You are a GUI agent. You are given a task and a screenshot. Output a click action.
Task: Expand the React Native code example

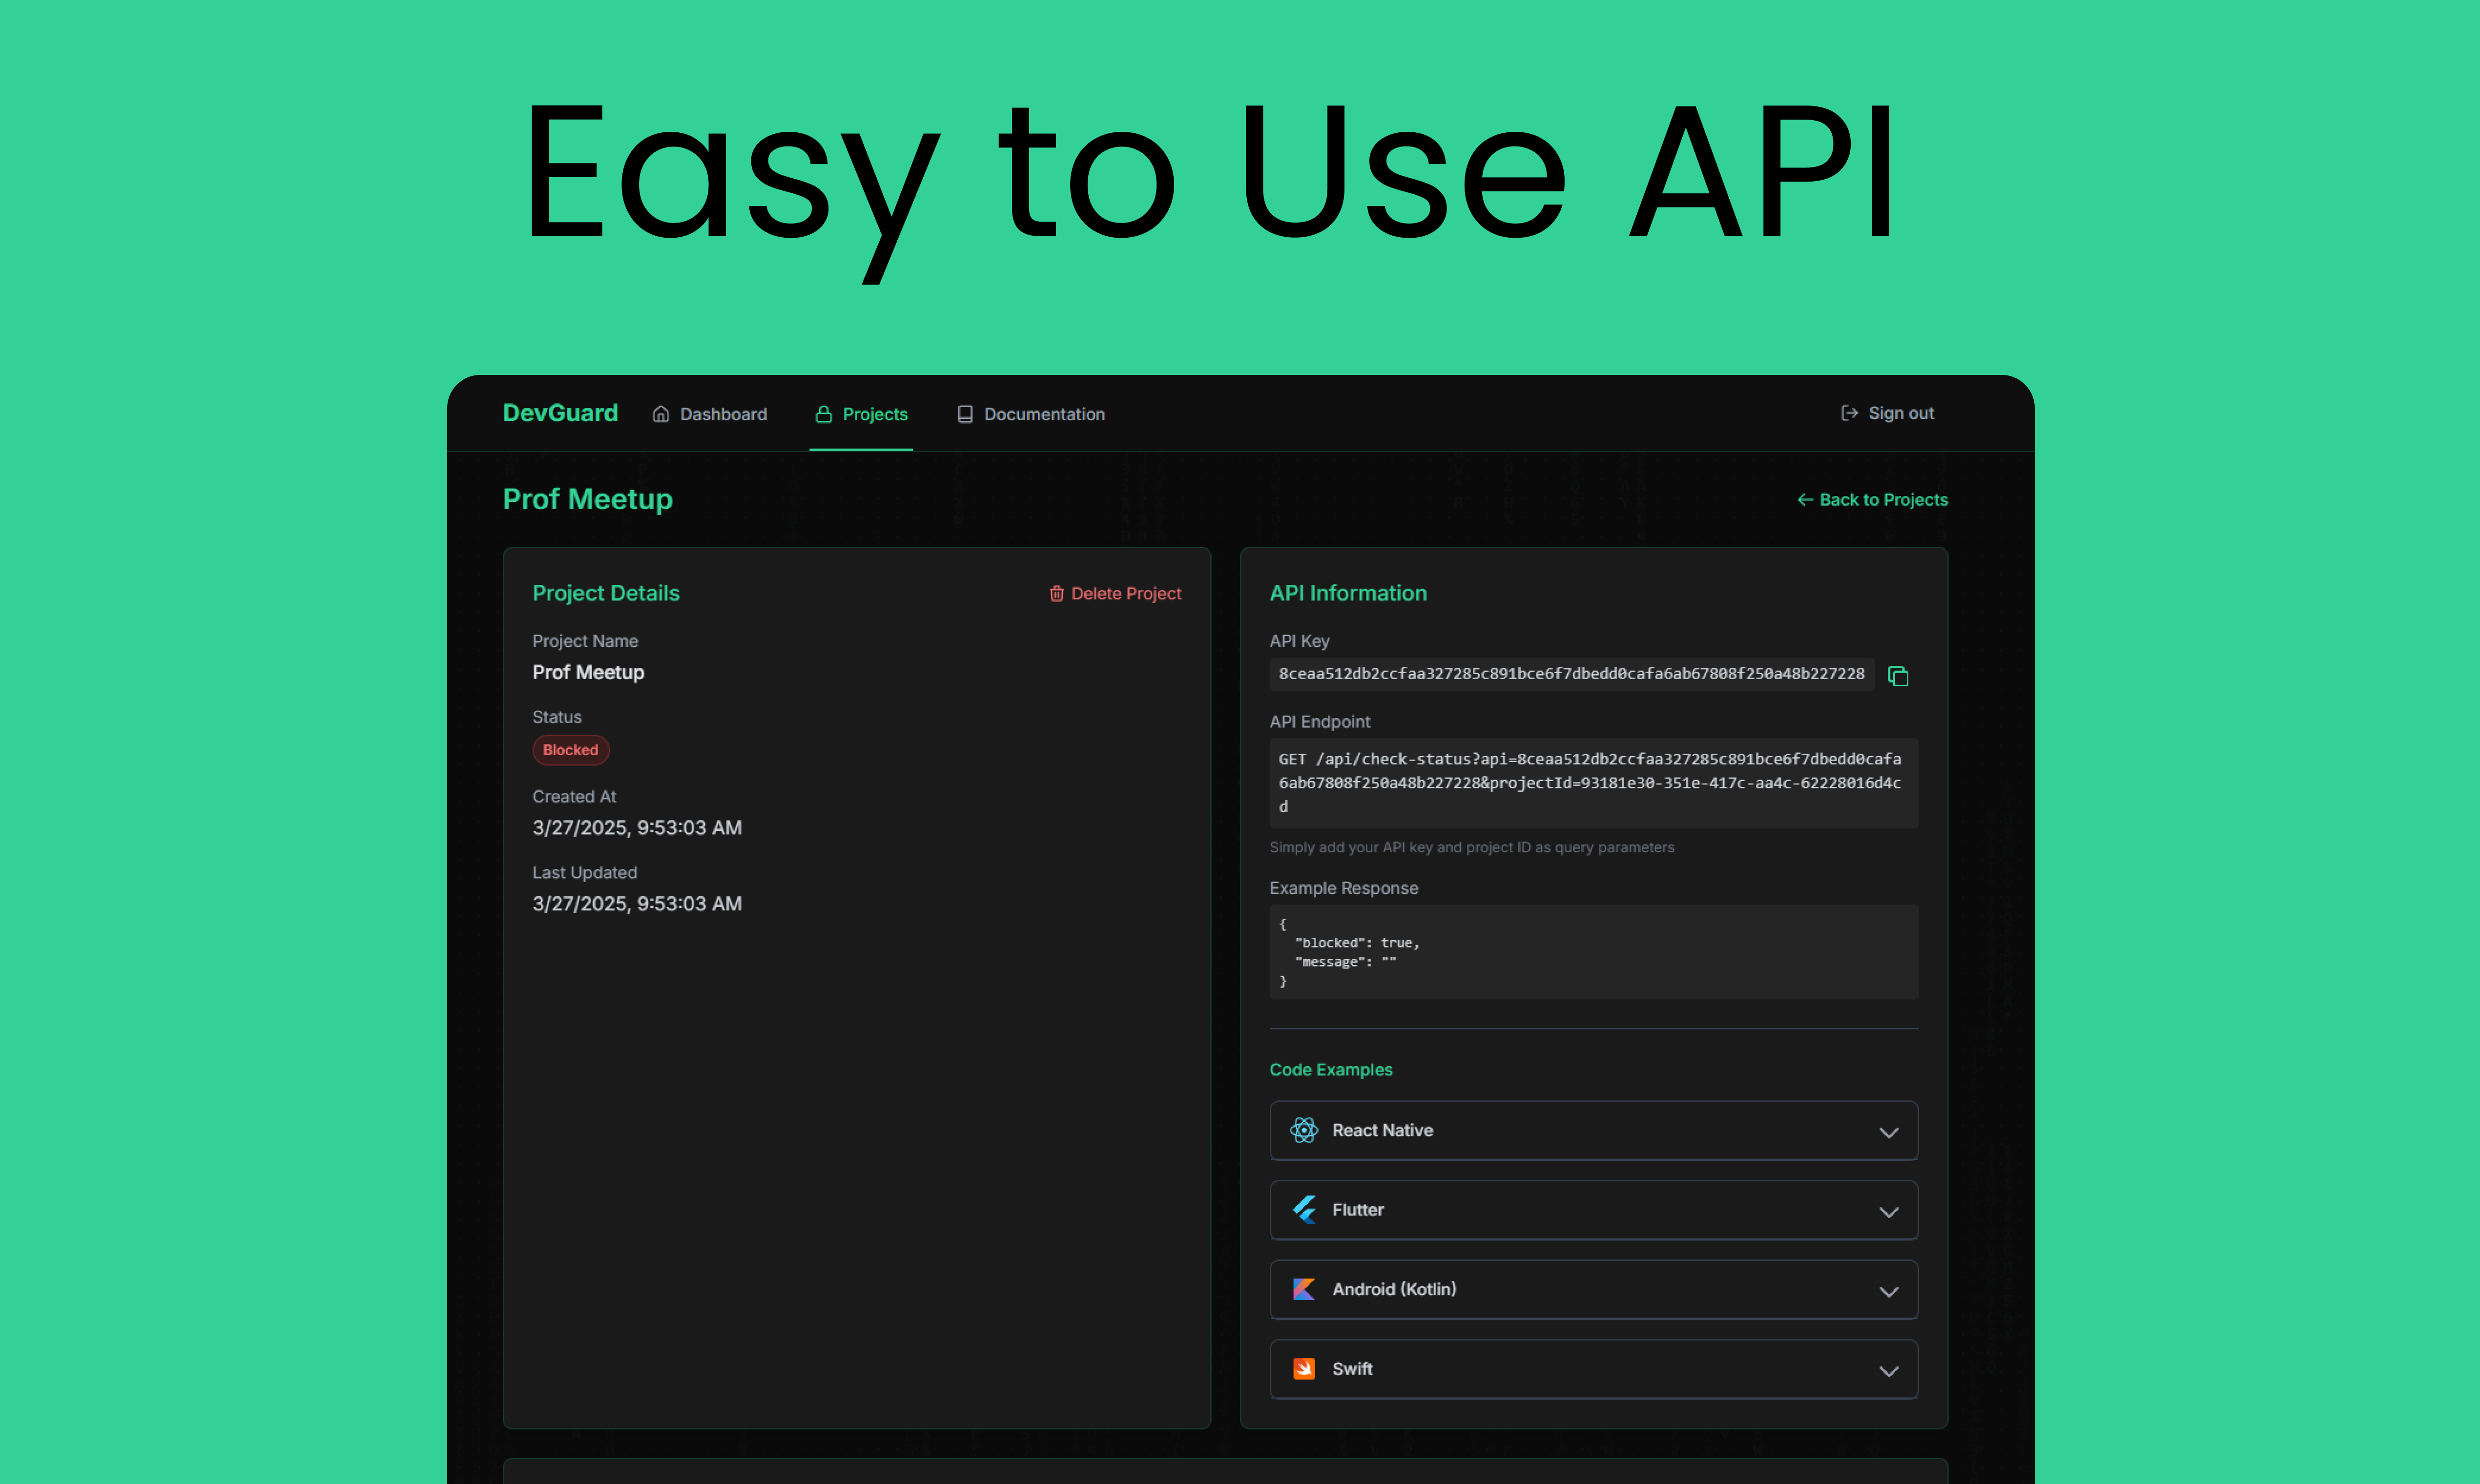[1594, 1131]
